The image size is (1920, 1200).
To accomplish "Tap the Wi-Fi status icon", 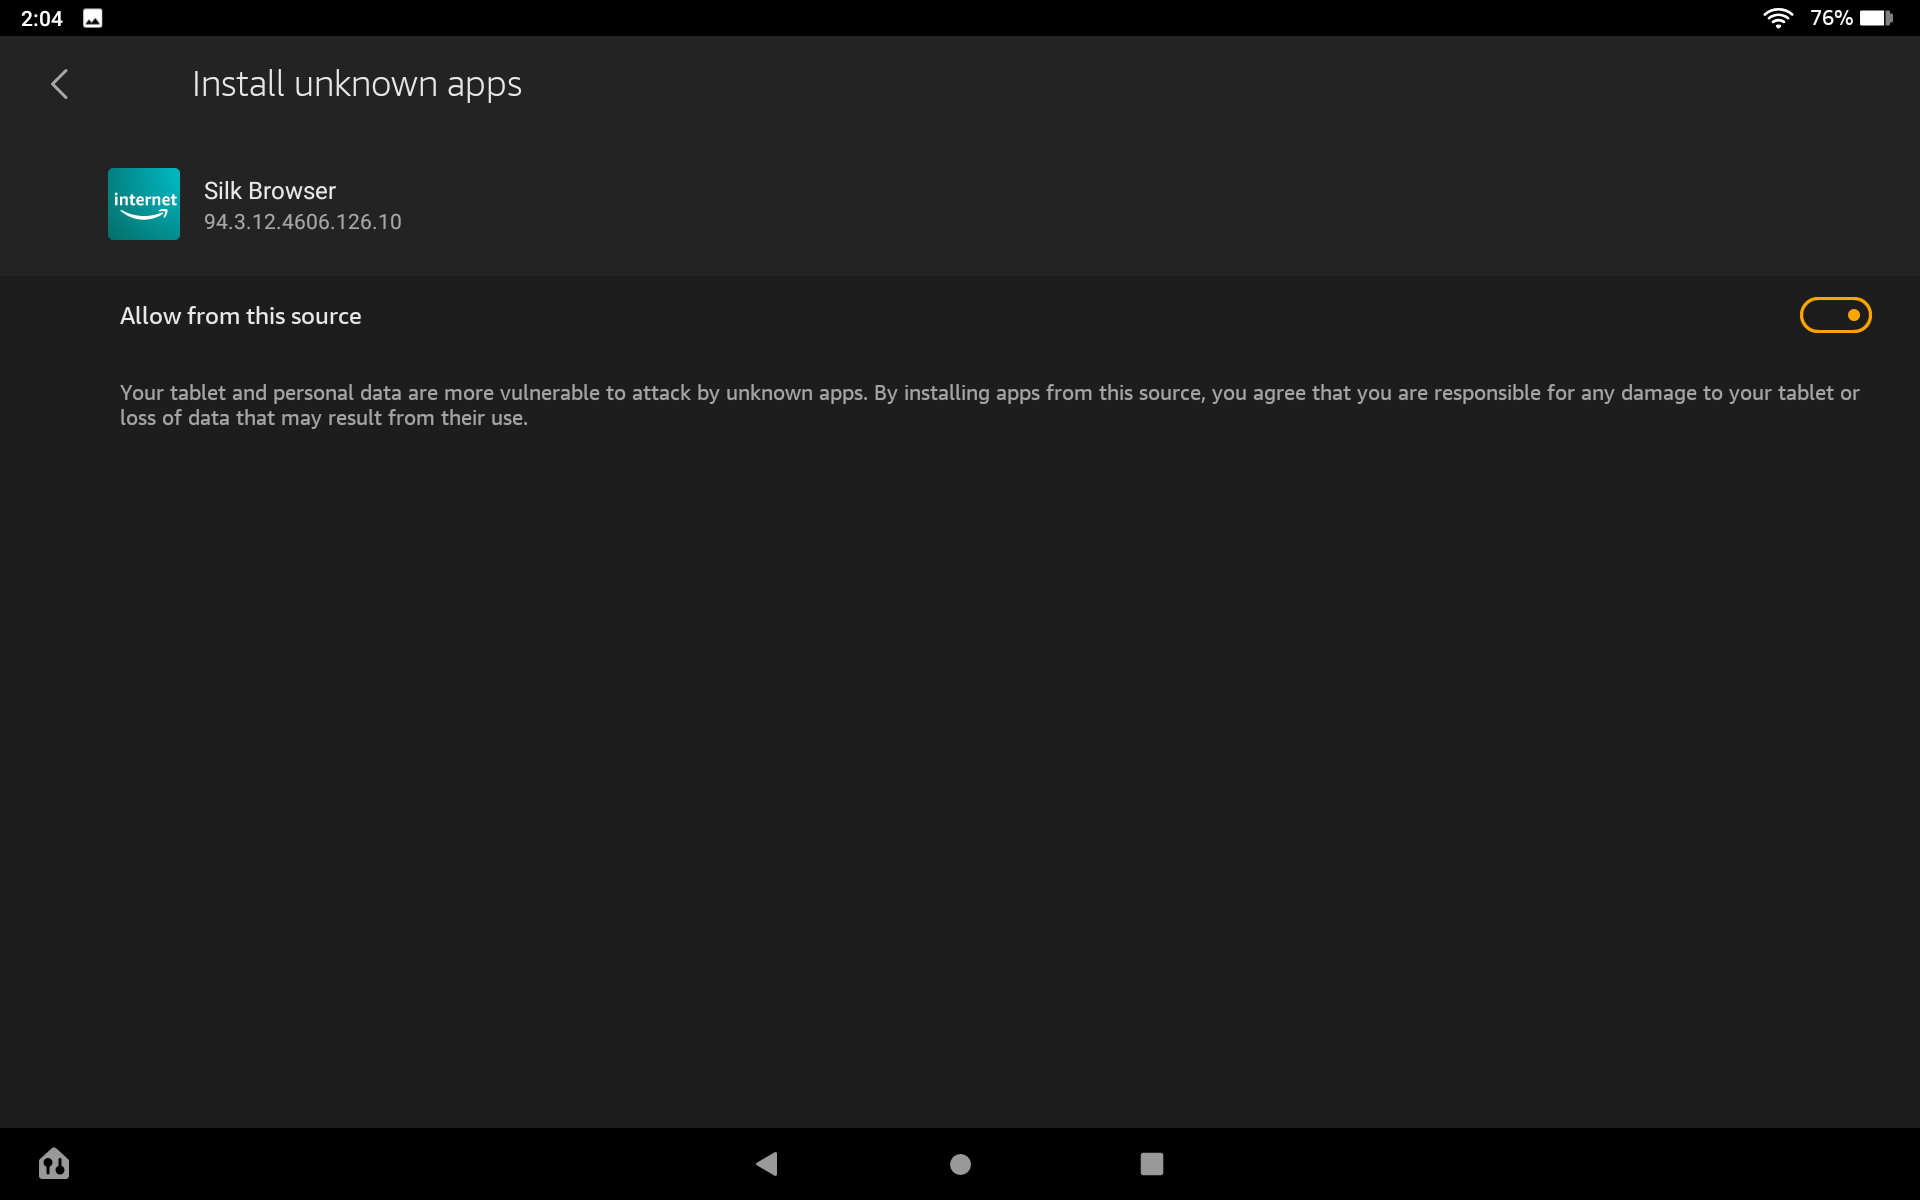I will (x=1779, y=17).
